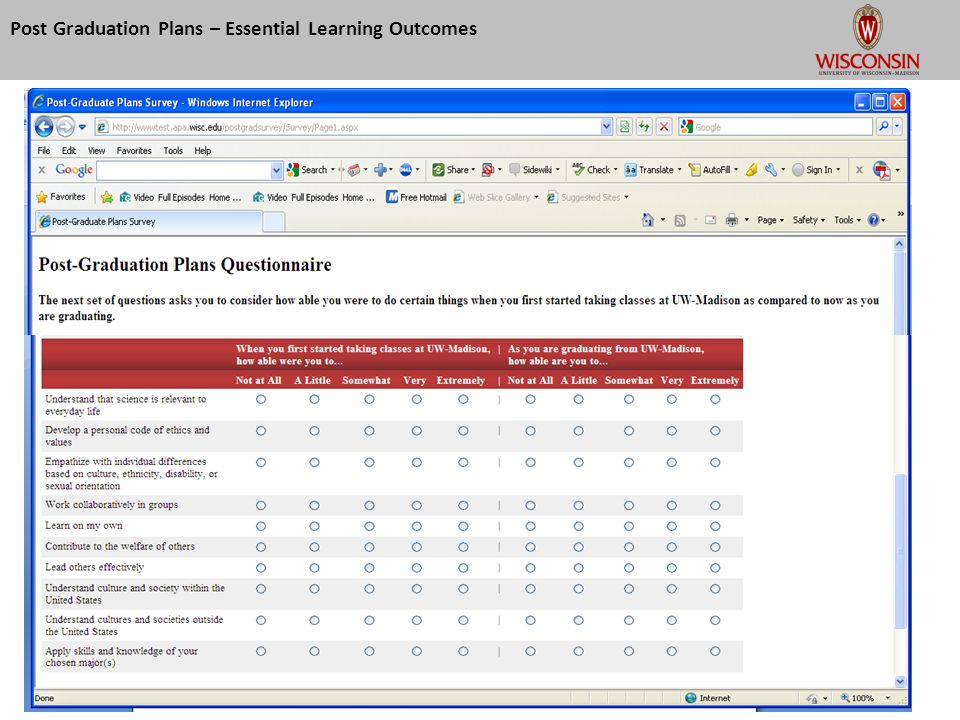
Task: Select first-started 'Extremely' for Contribute to welfare of others
Action: [463, 547]
